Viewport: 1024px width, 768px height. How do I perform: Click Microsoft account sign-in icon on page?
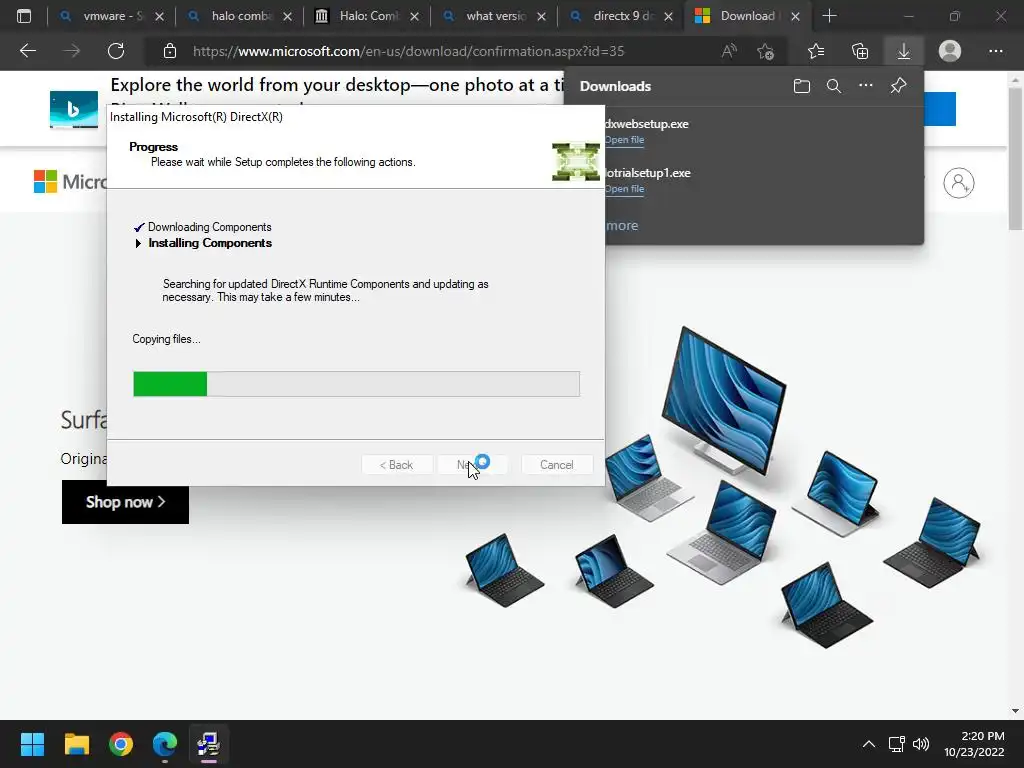(x=958, y=183)
